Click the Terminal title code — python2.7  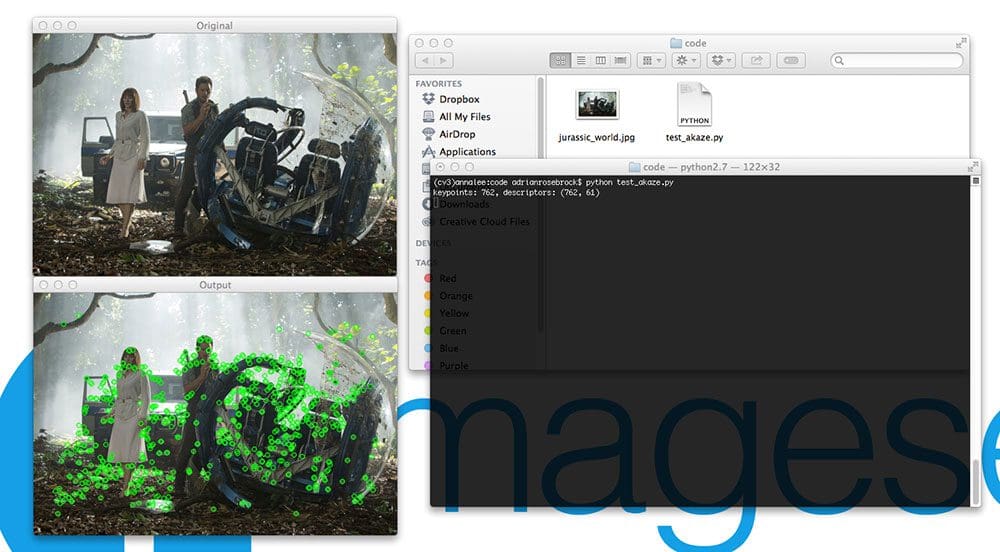[710, 167]
